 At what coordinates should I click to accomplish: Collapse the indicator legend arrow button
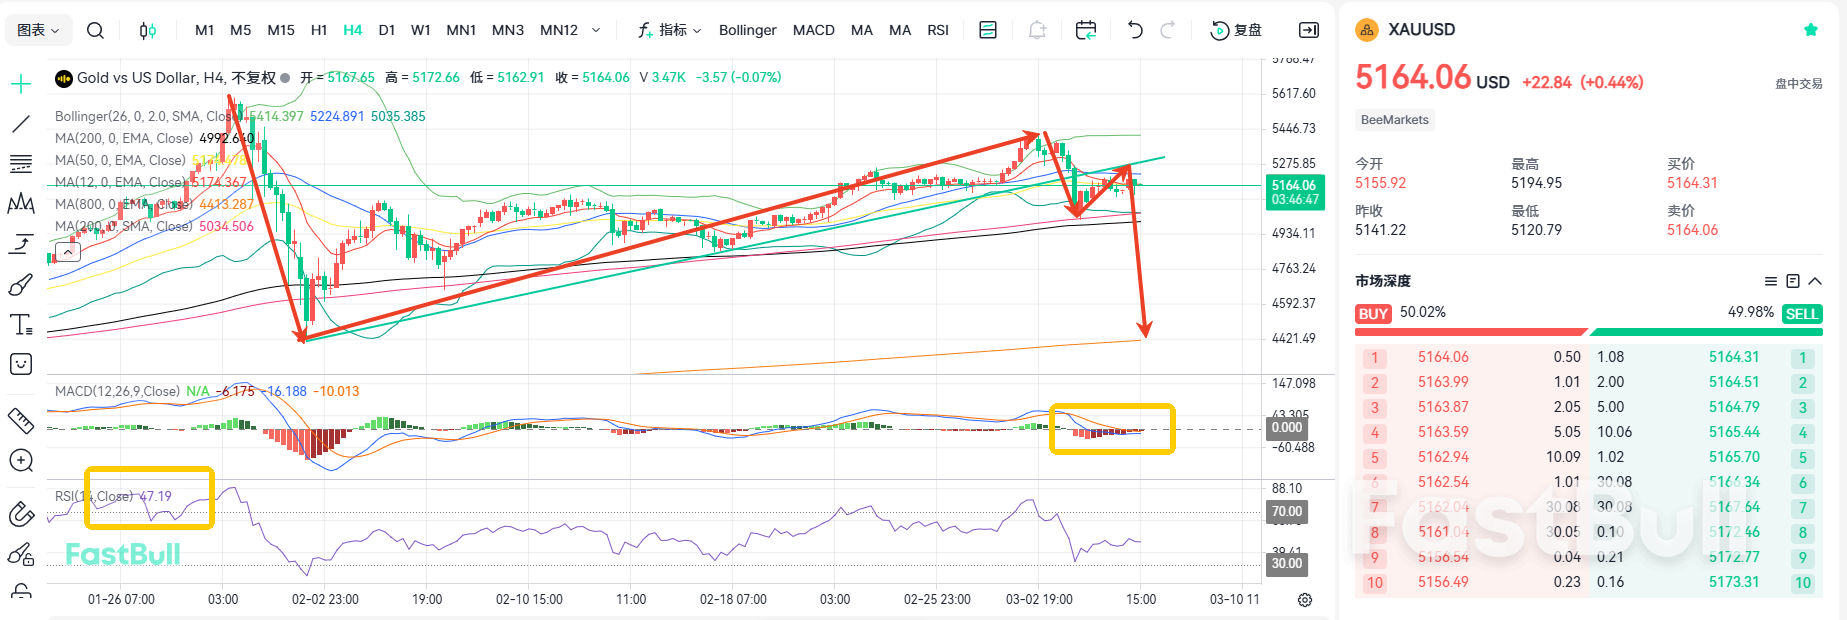(x=68, y=252)
